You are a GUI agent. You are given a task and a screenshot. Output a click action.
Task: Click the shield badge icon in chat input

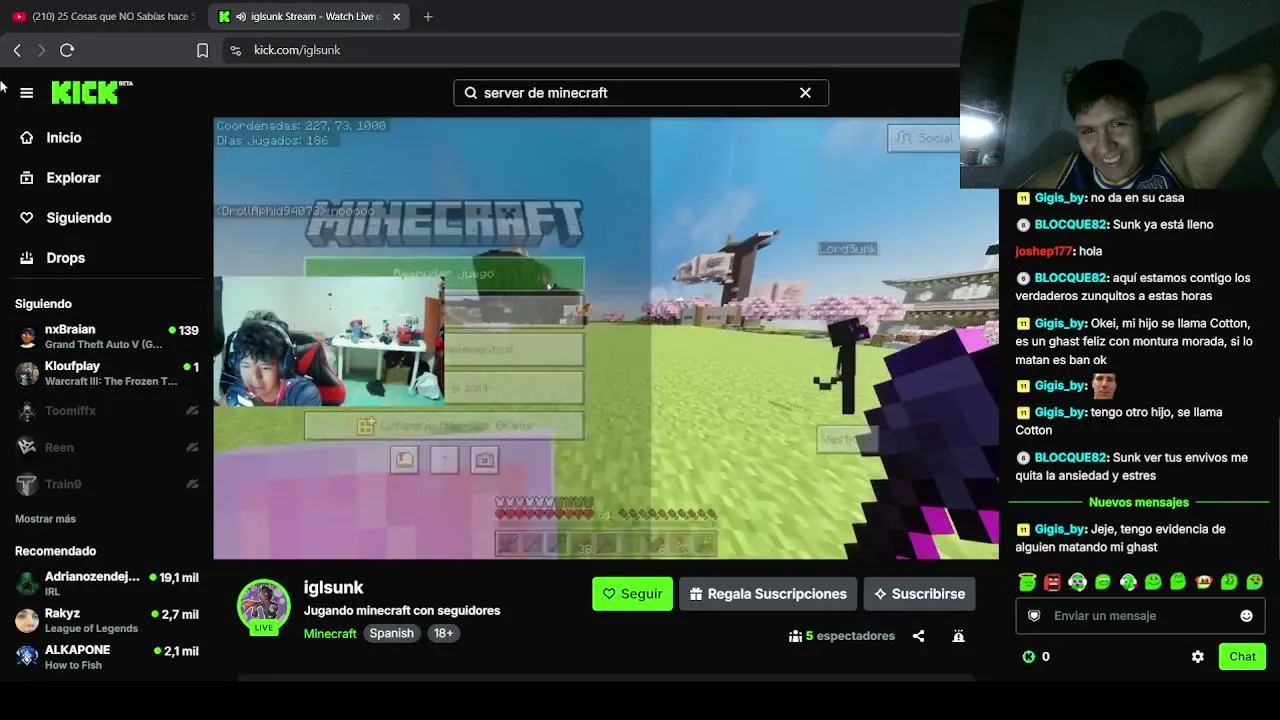coord(1034,616)
